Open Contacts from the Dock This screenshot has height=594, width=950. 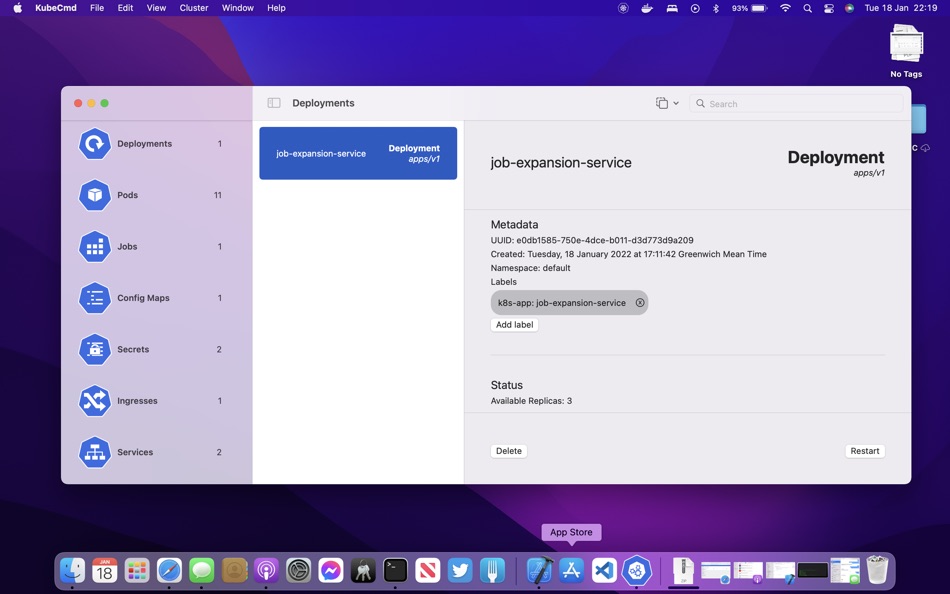pyautogui.click(x=234, y=570)
